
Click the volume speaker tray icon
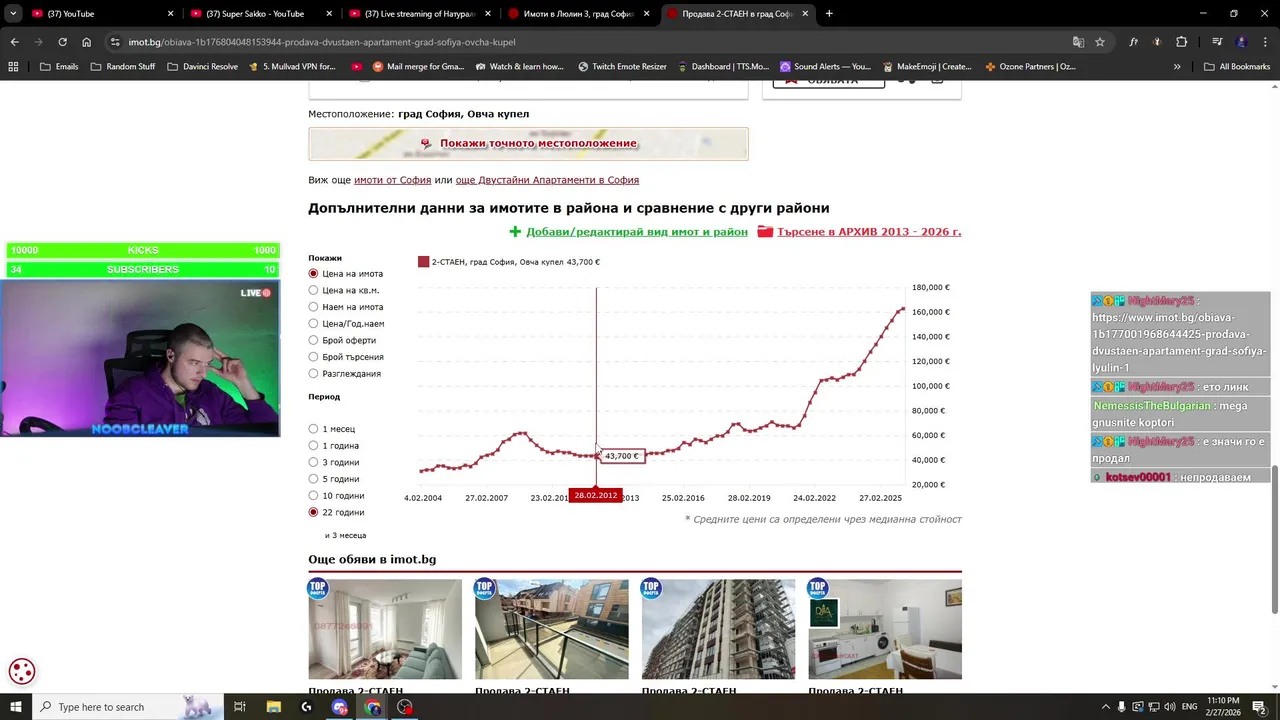click(x=1169, y=707)
